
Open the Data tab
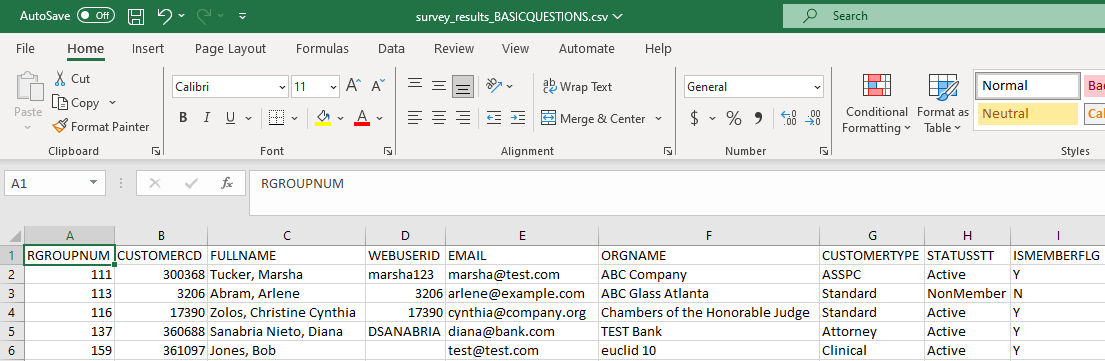click(x=391, y=49)
